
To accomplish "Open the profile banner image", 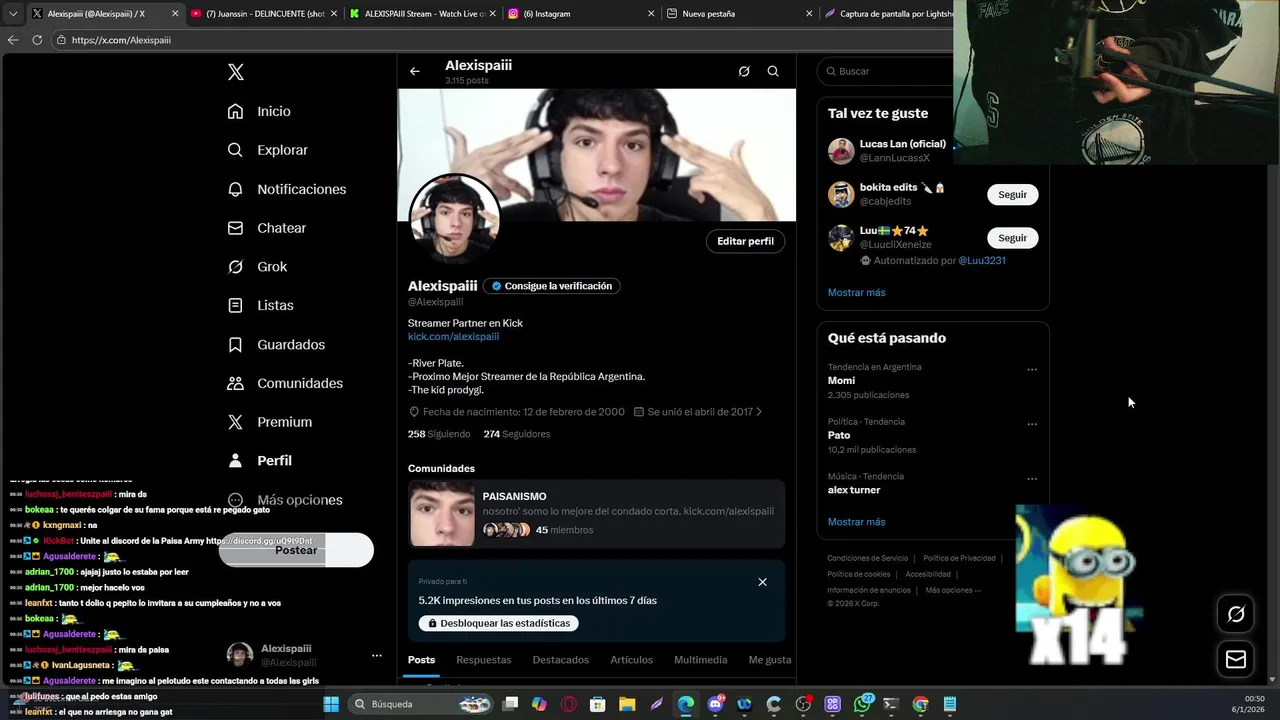I will tap(597, 155).
